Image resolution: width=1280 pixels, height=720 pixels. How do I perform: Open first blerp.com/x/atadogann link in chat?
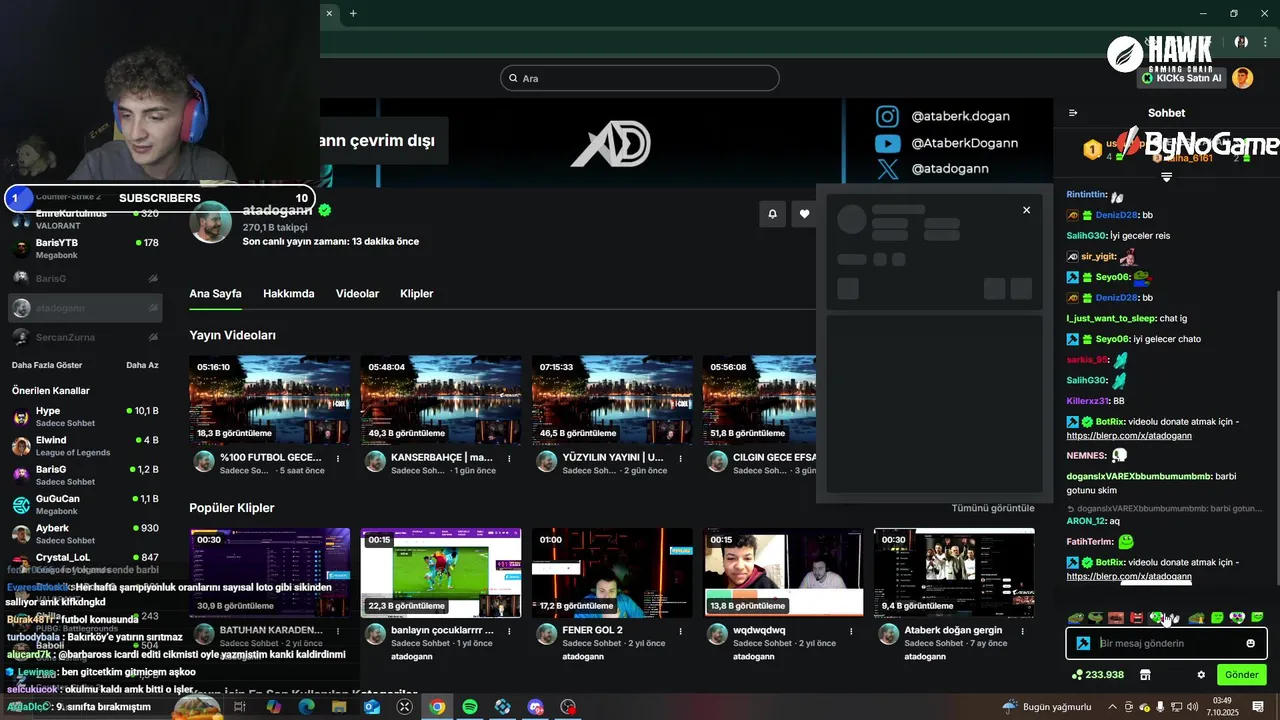tap(1129, 436)
